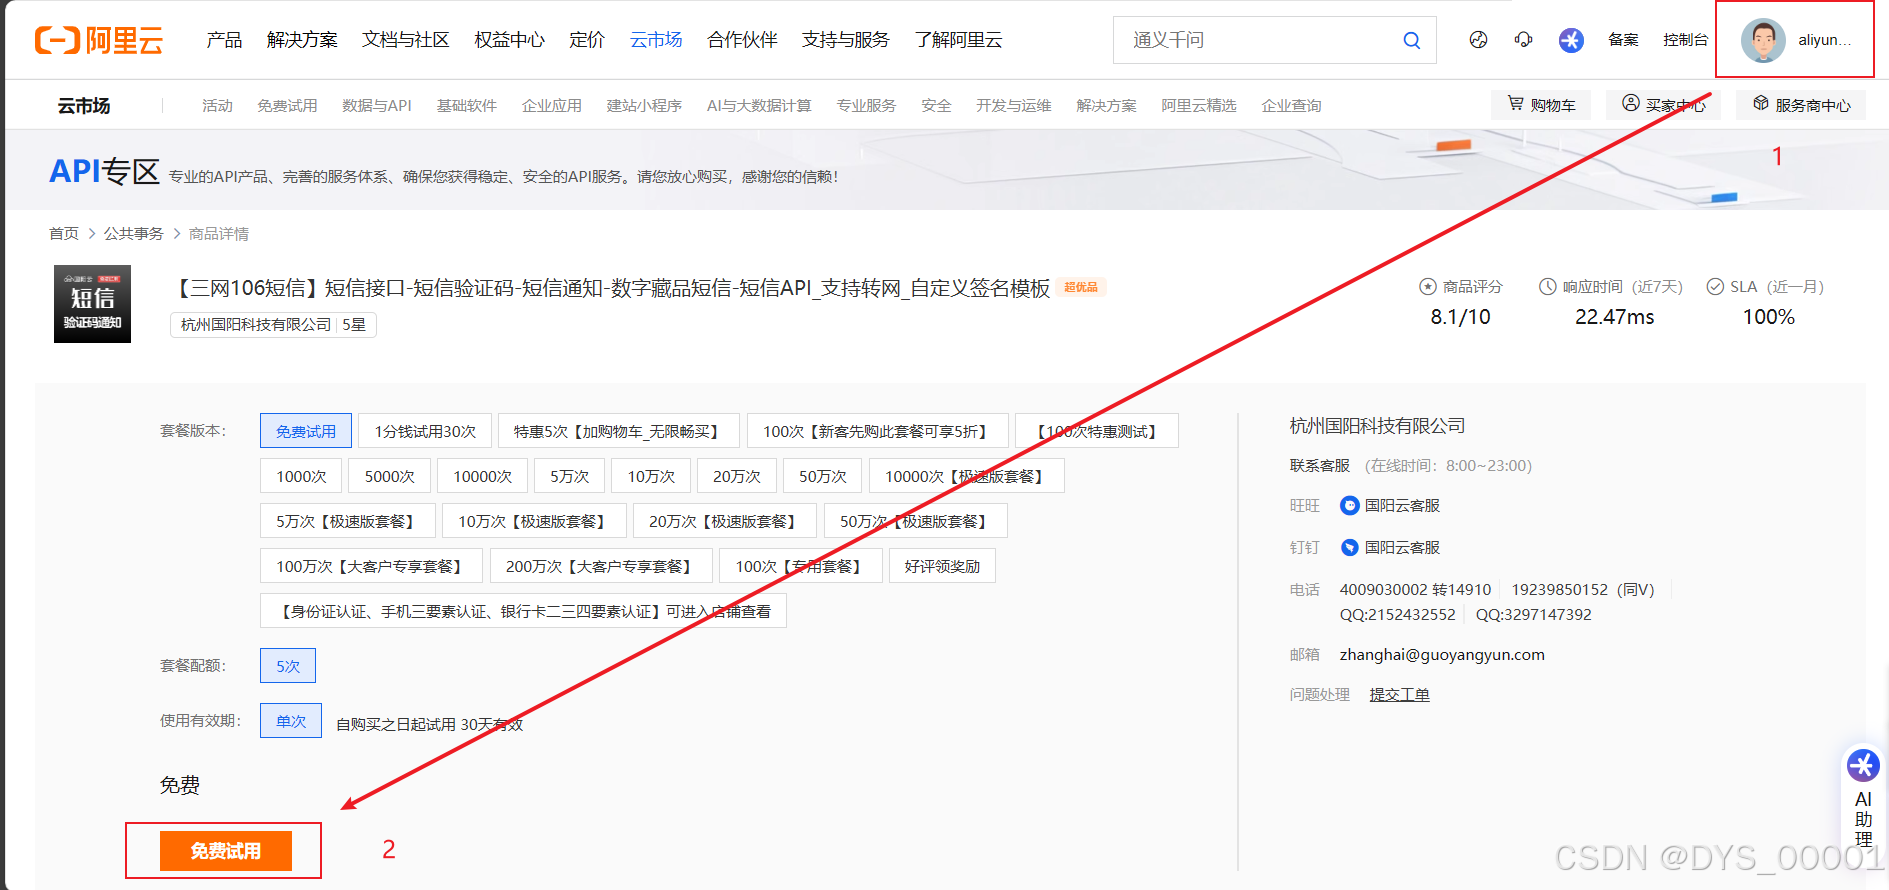The width and height of the screenshot is (1889, 890).
Task: Click the Aliyun logo
Action: (x=99, y=40)
